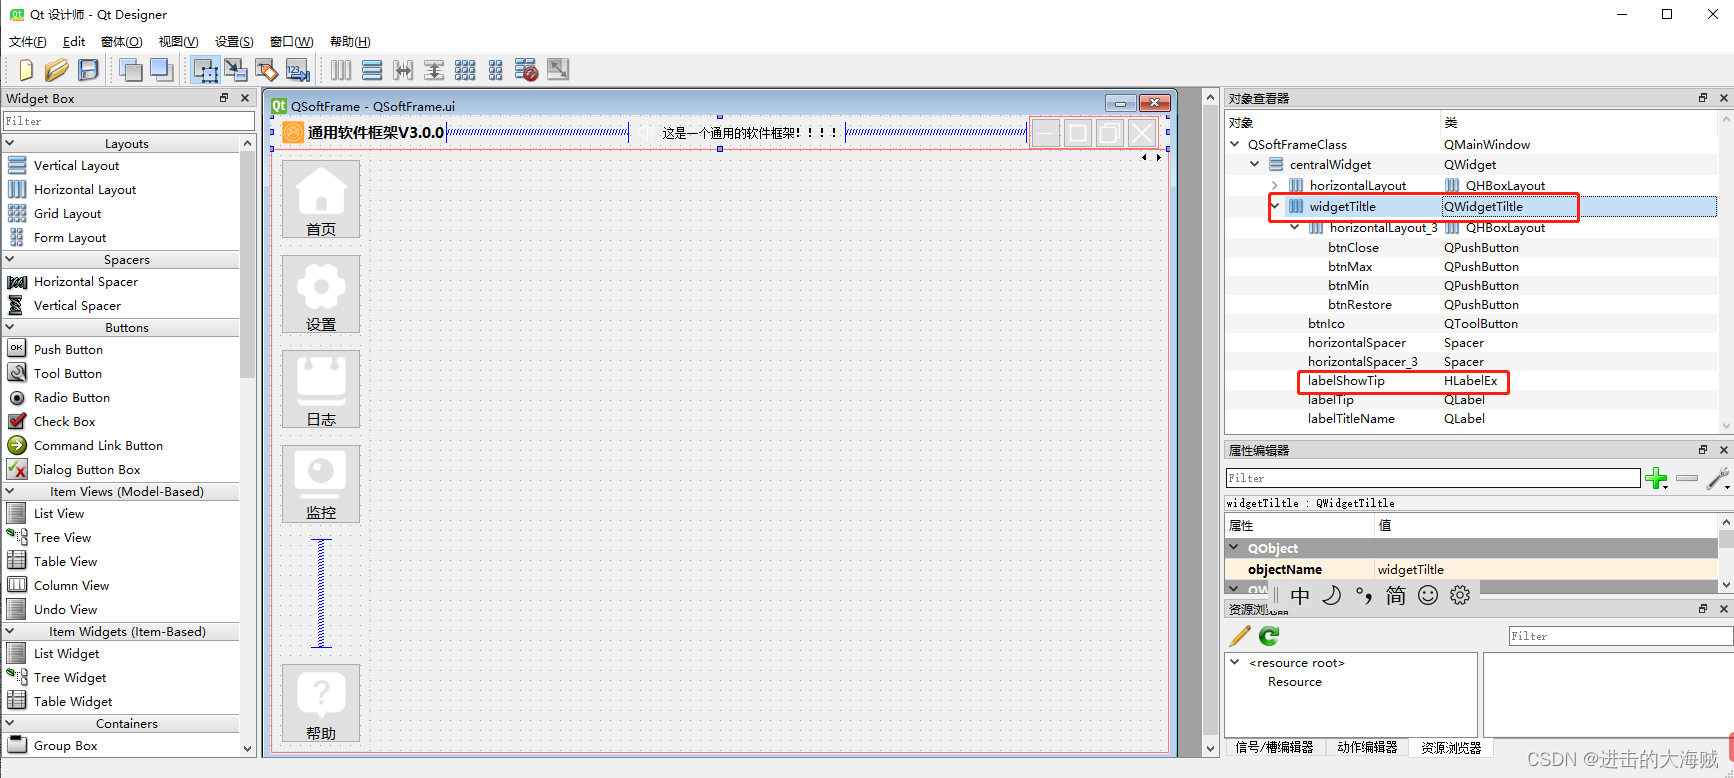Viewport: 1734px width, 778px height.
Task: Collapse the Spacers category
Action: click(x=10, y=259)
